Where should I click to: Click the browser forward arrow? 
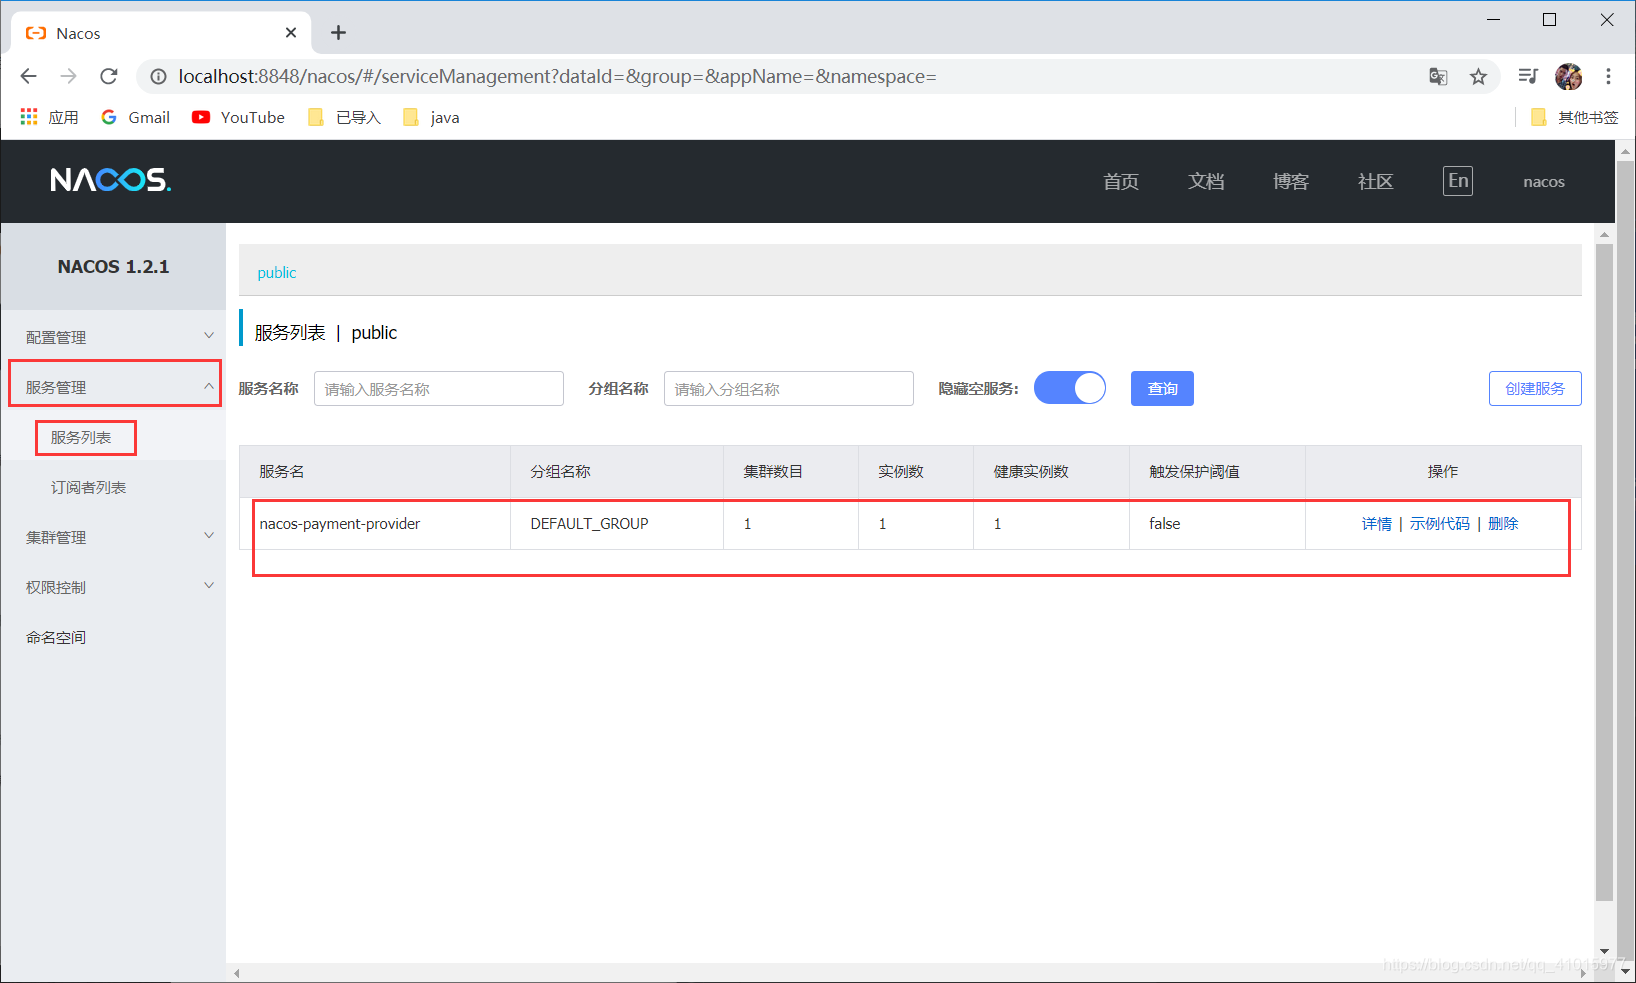68,76
